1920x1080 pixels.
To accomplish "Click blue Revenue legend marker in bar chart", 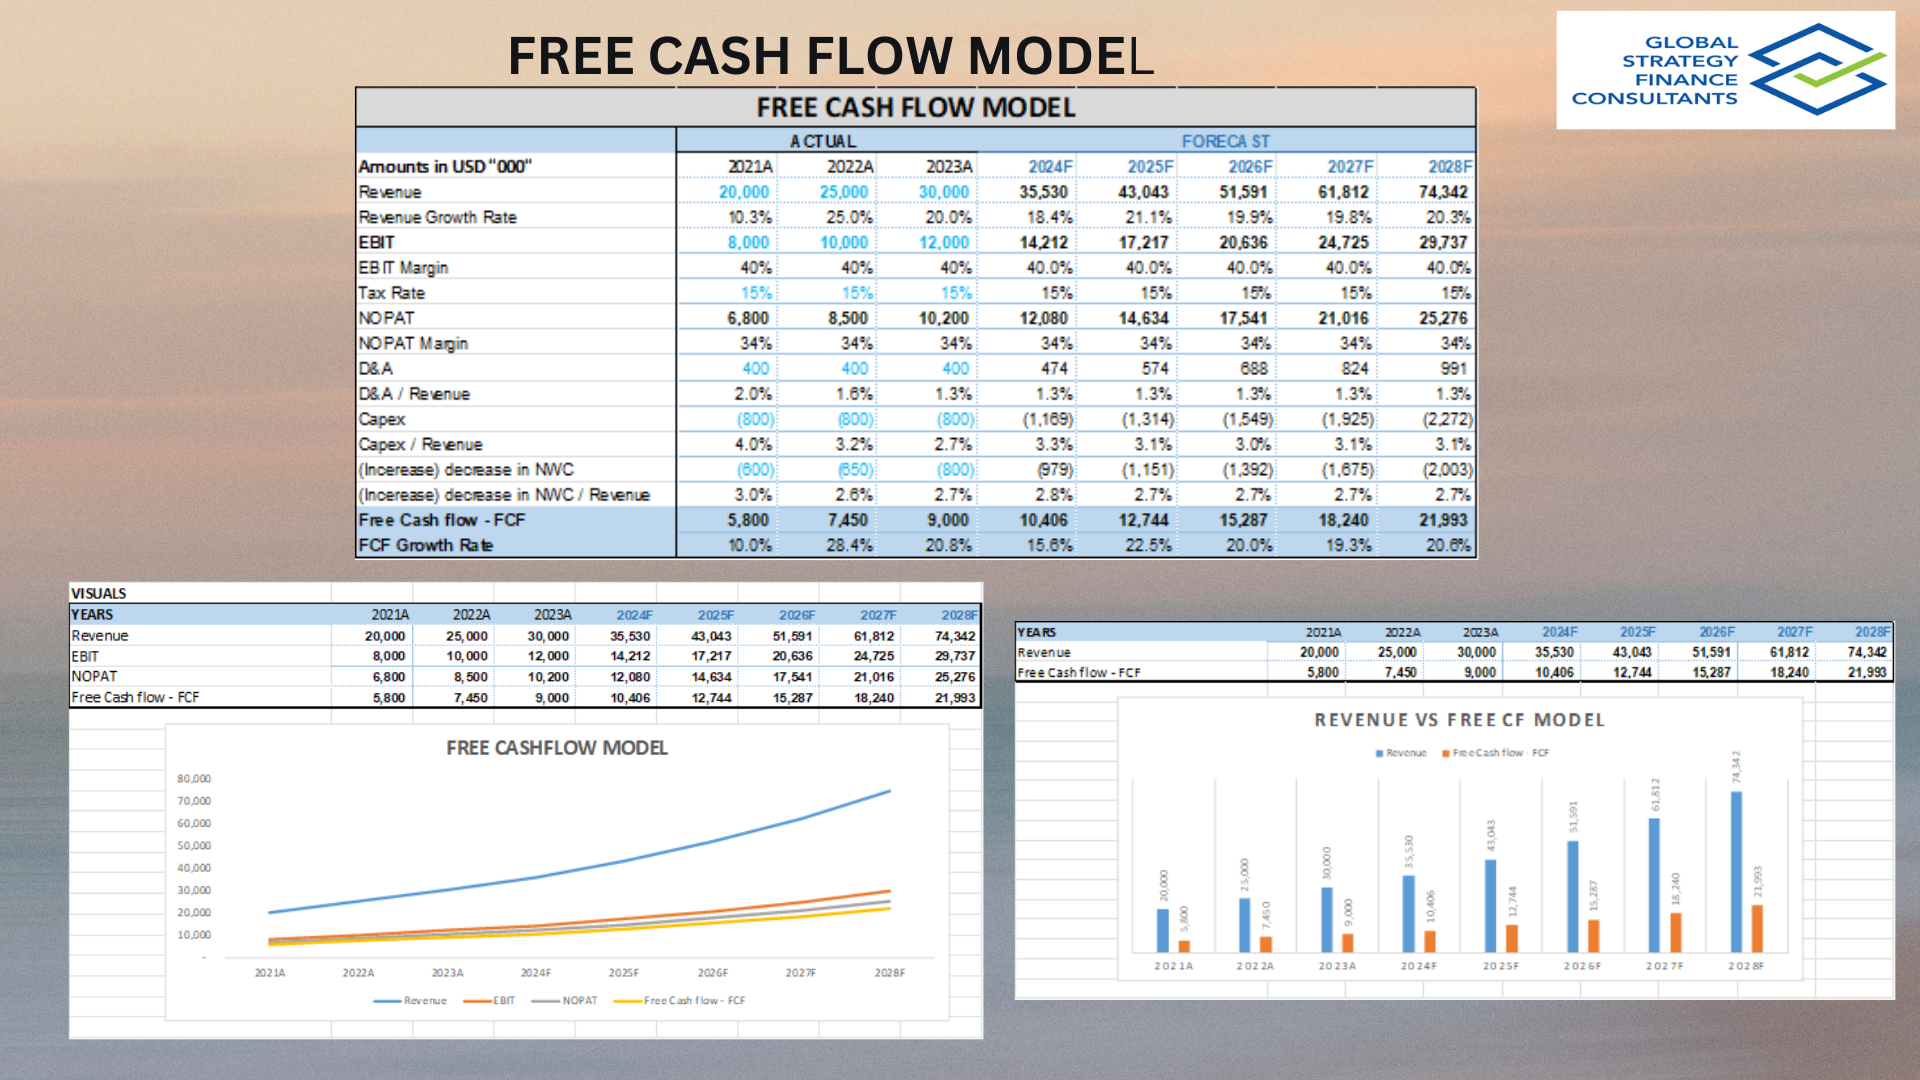I will click(1380, 753).
